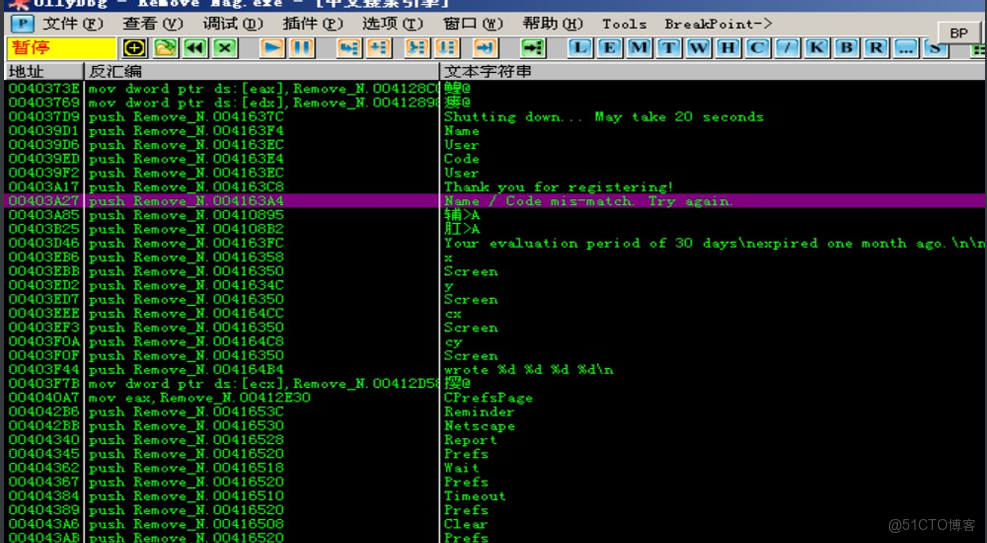Click the BP button
987x543 pixels.
[x=959, y=33]
